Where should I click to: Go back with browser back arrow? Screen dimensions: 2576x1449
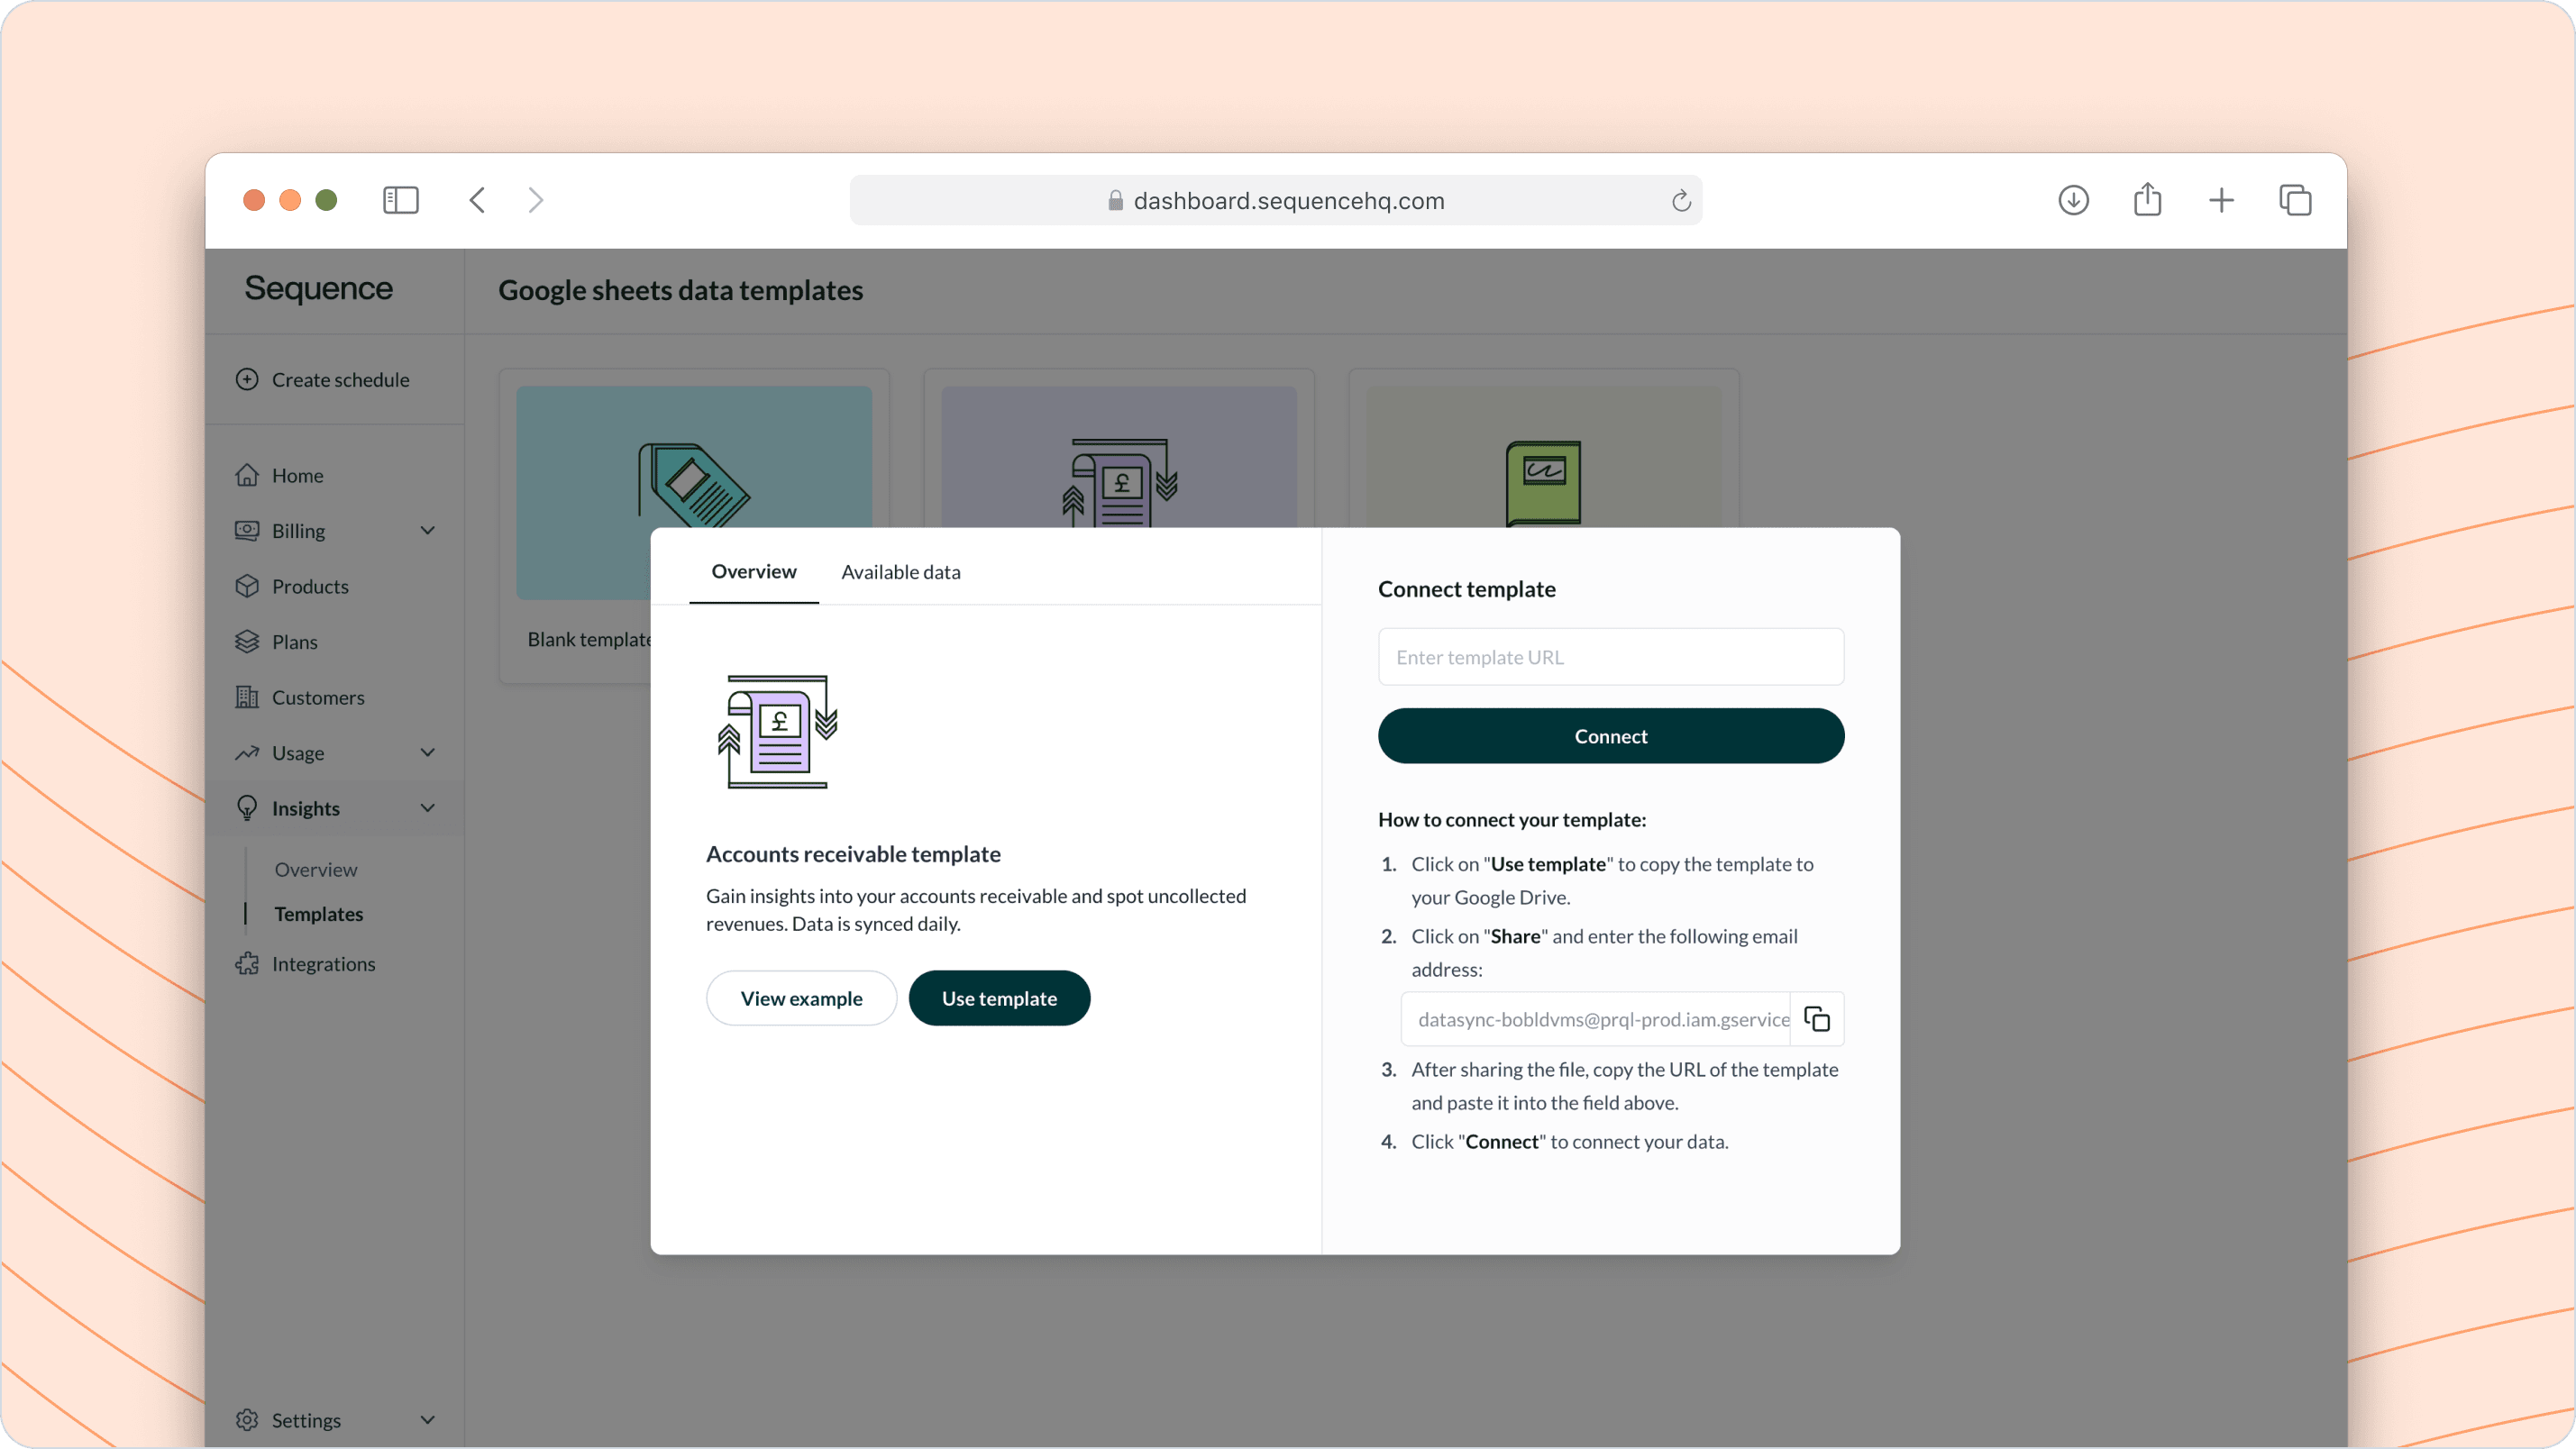coord(478,200)
